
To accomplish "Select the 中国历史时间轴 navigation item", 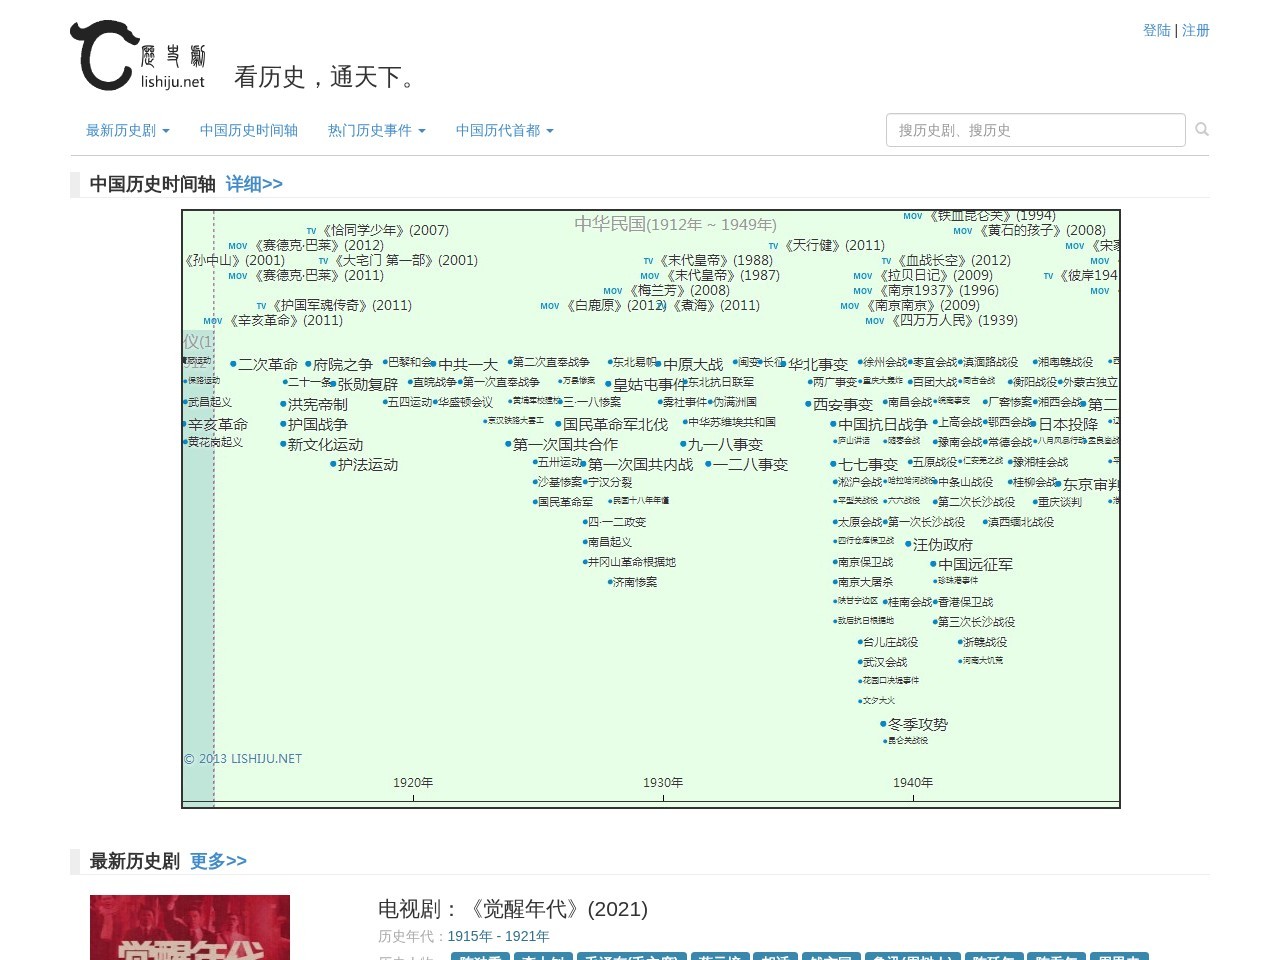I will point(248,130).
